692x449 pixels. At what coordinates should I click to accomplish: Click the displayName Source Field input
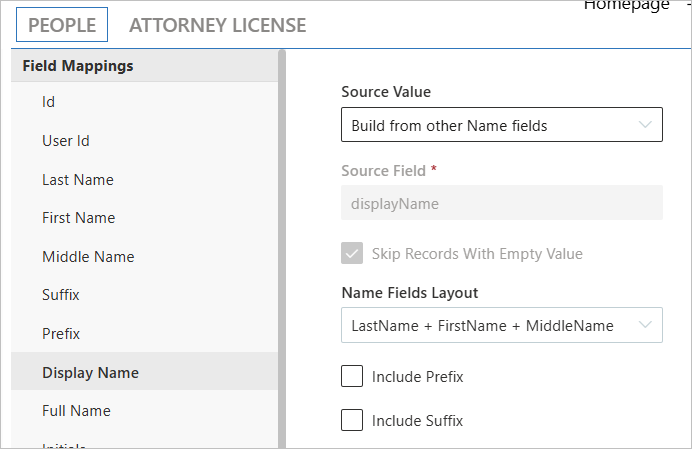coord(502,203)
